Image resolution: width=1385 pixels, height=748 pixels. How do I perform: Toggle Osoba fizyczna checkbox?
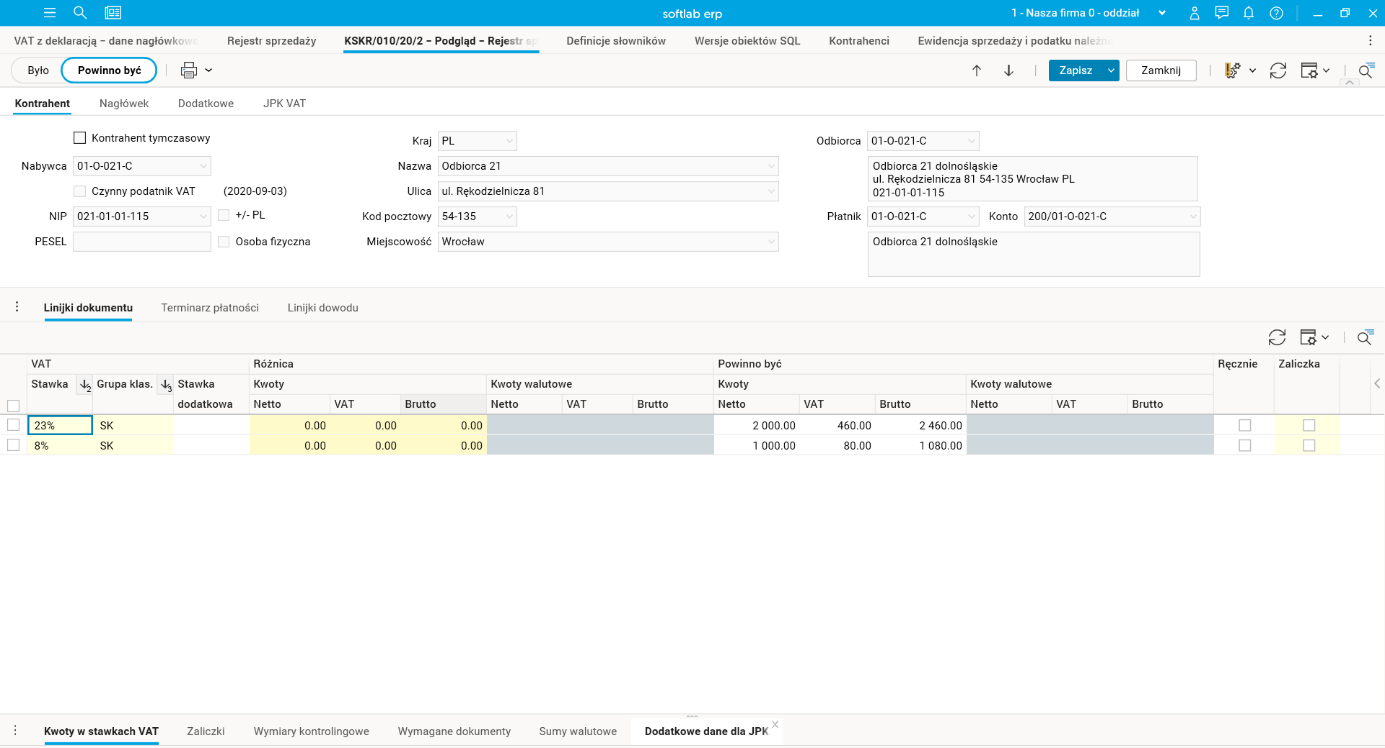coord(224,241)
